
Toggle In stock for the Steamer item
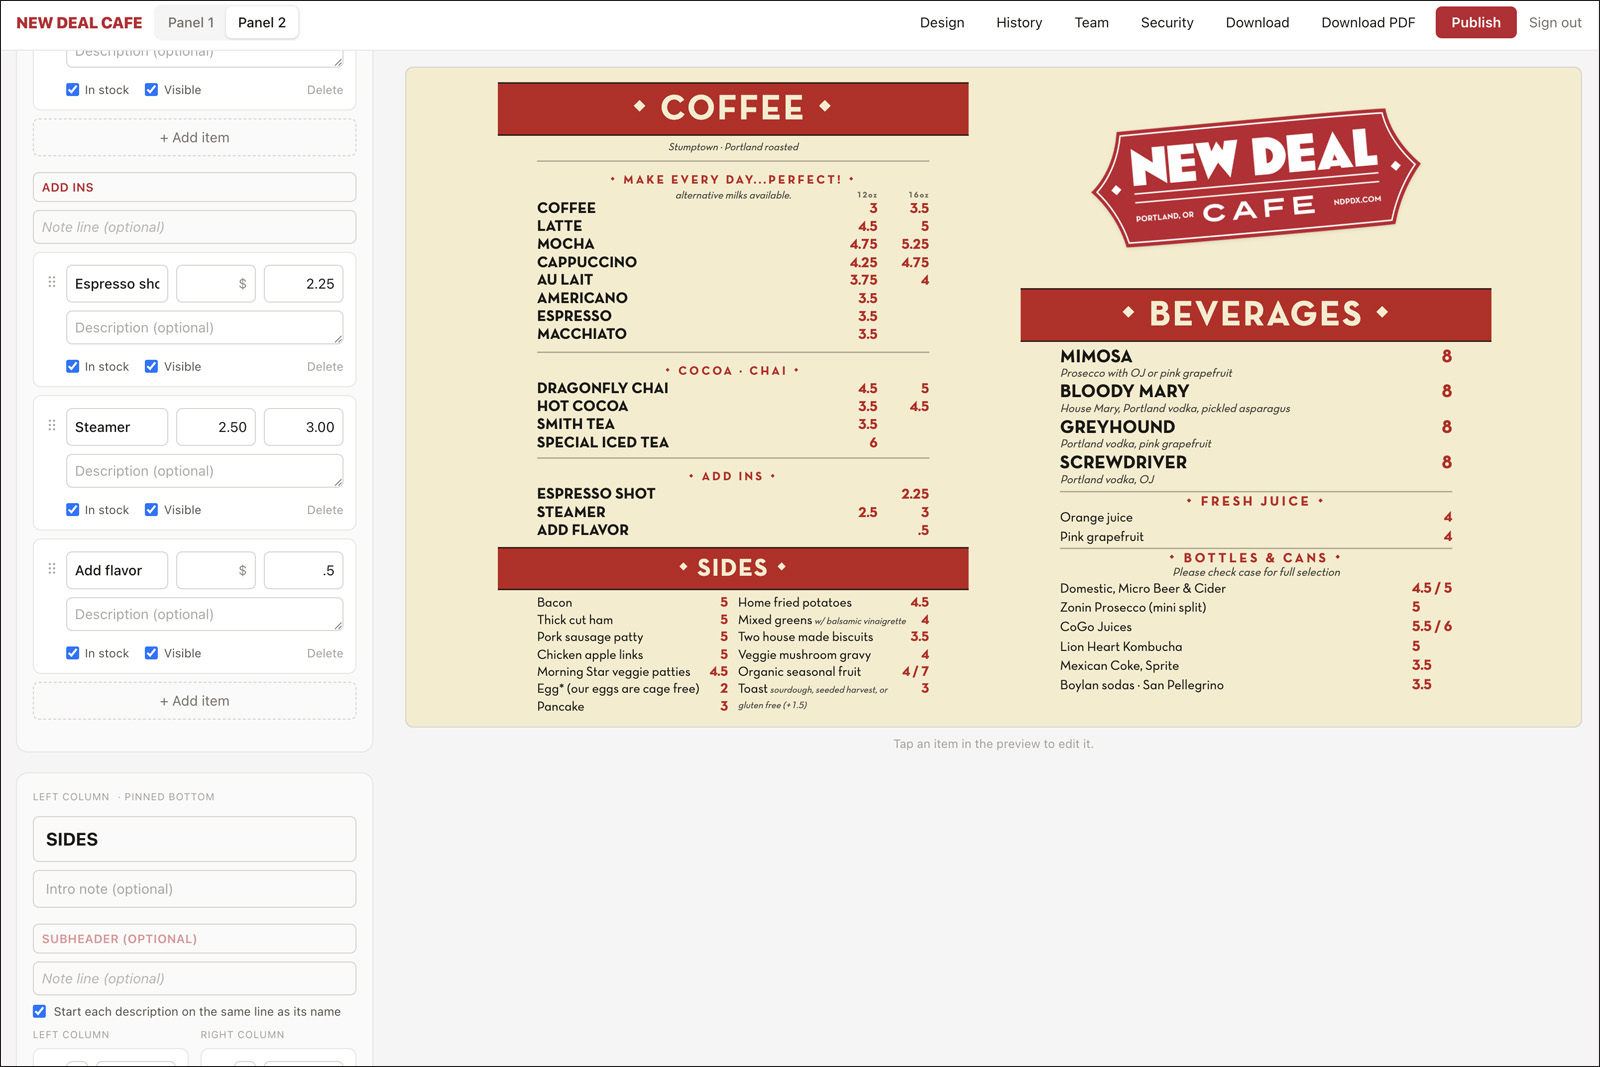[x=73, y=510]
